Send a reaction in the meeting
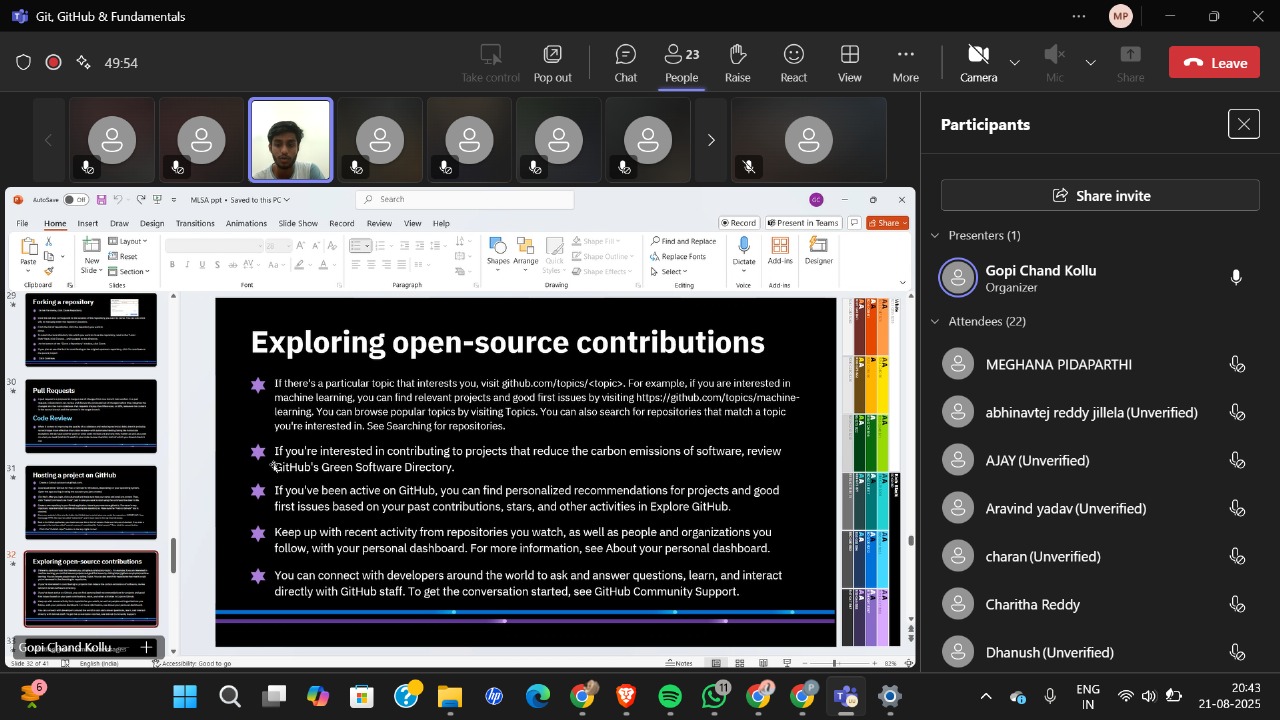The width and height of the screenshot is (1280, 720). click(x=793, y=61)
